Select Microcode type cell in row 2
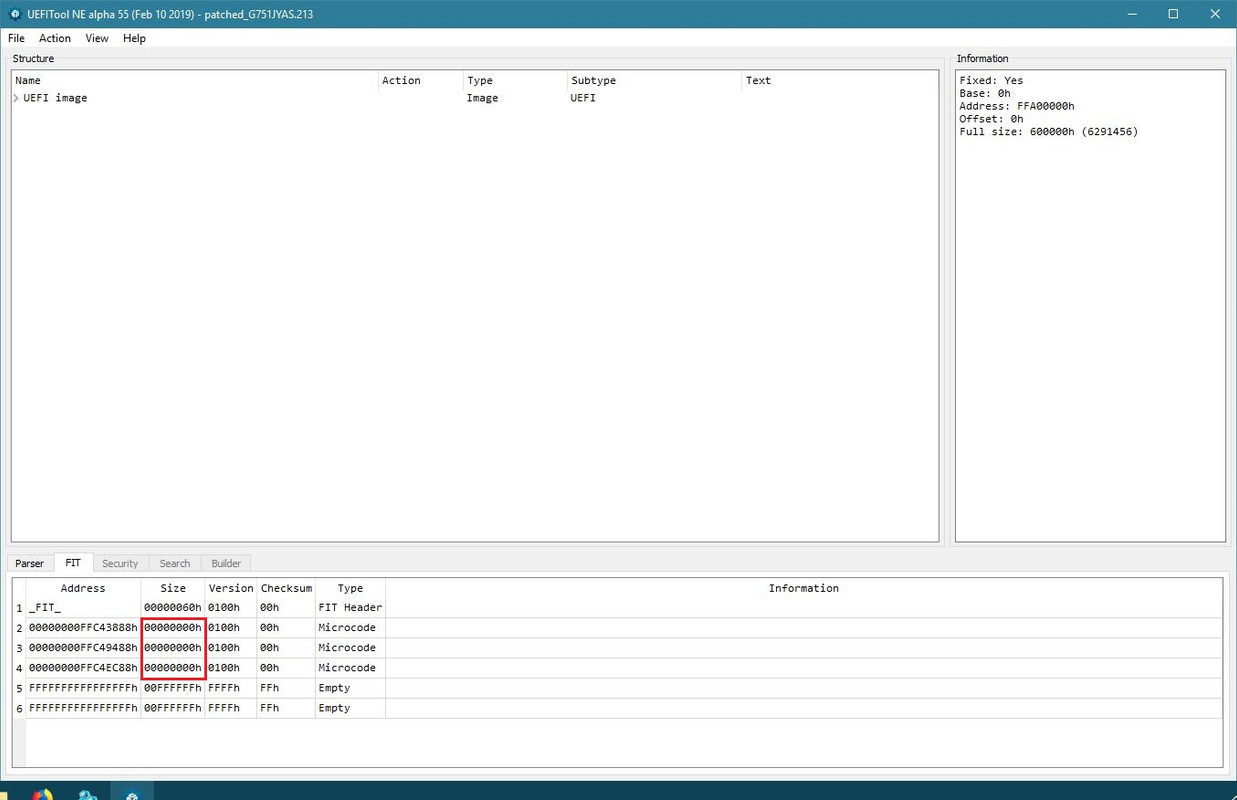The width and height of the screenshot is (1237, 800). [350, 628]
